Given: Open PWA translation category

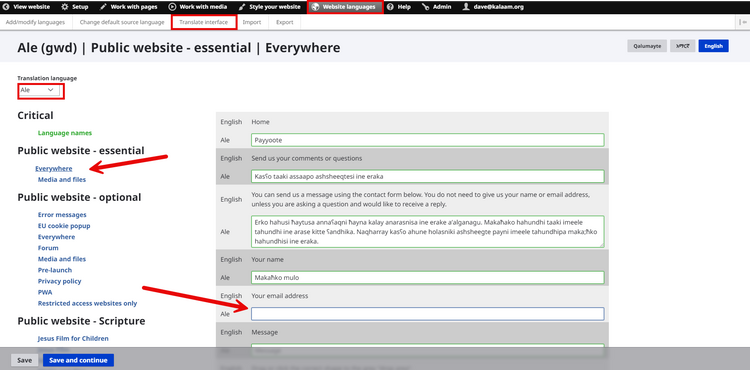Looking at the screenshot, I should [x=45, y=292].
